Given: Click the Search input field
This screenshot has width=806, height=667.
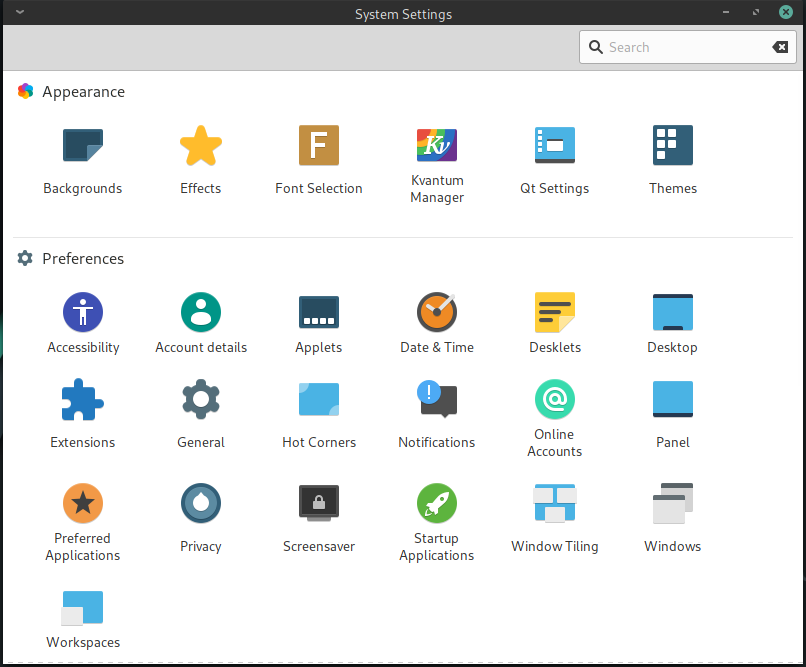Looking at the screenshot, I should (680, 47).
